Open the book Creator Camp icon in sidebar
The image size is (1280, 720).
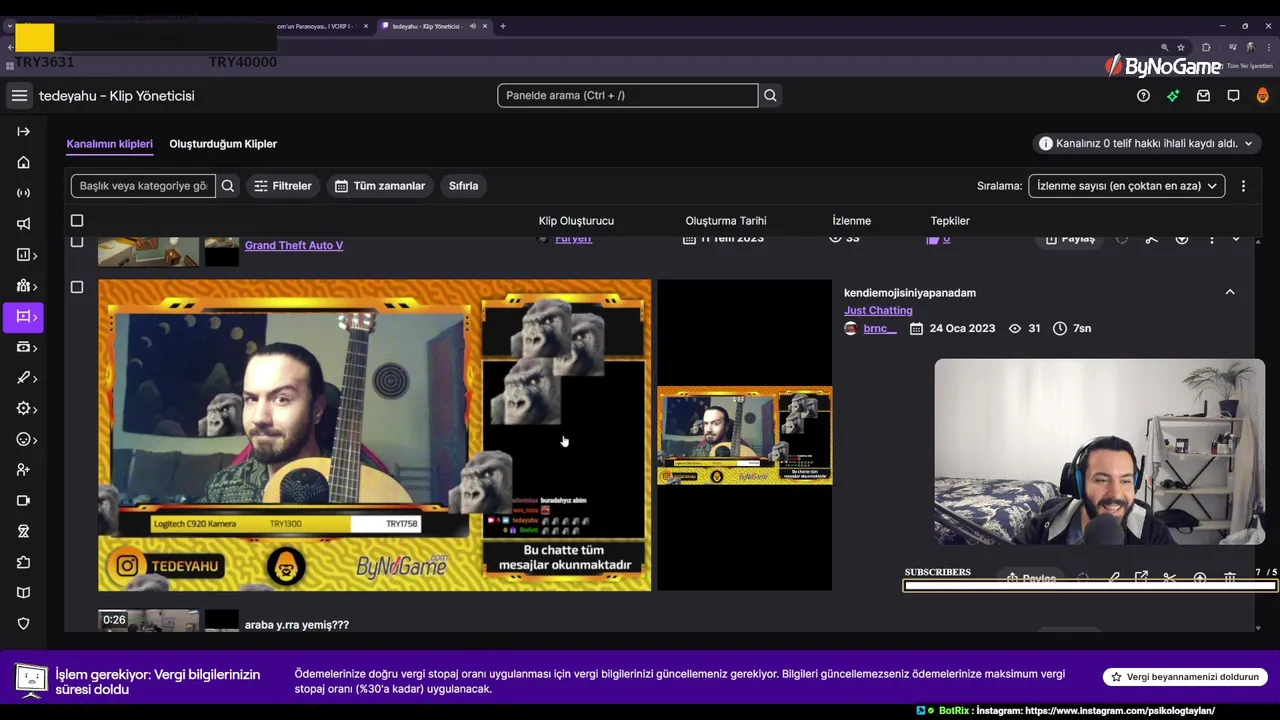[23, 593]
